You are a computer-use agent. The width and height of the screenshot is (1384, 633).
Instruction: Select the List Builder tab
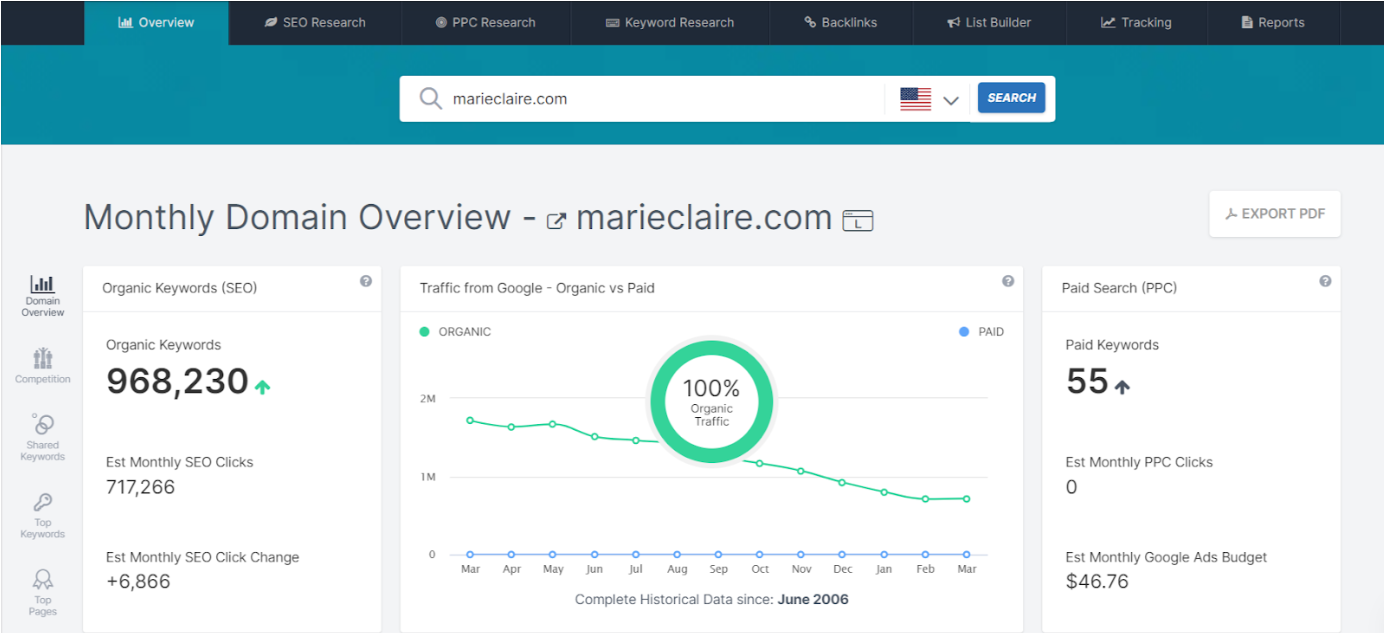tap(989, 22)
